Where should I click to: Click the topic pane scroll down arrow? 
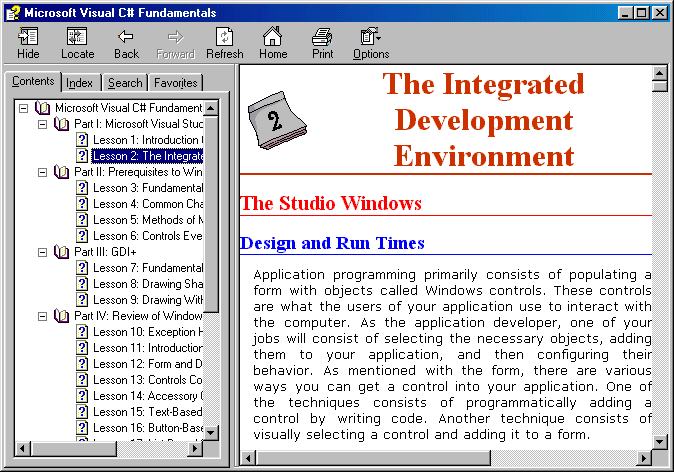tap(659, 441)
